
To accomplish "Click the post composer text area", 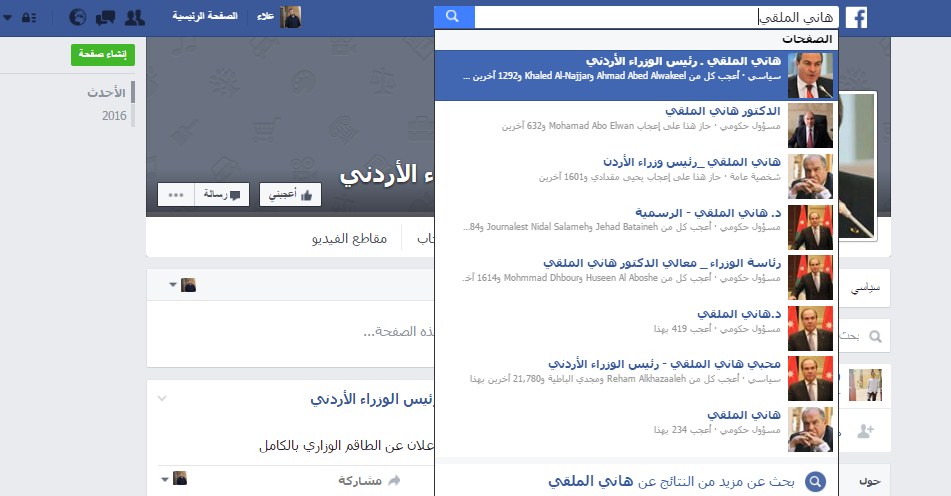I will (x=291, y=332).
